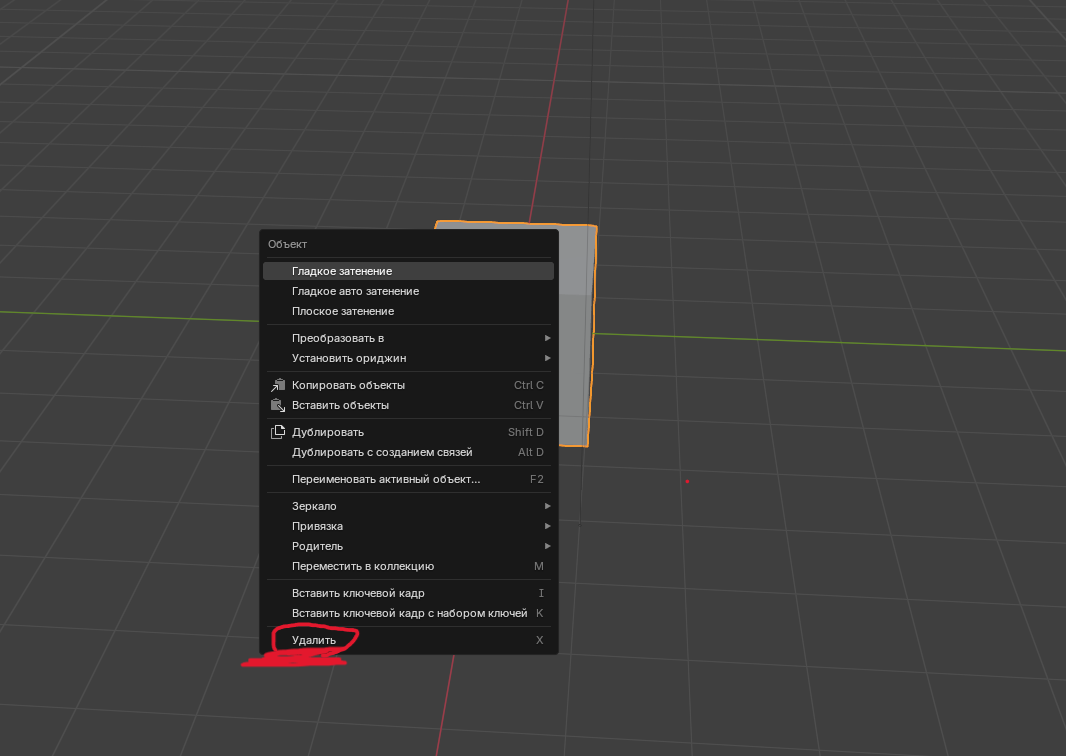Image resolution: width=1066 pixels, height=756 pixels.
Task: Open the Установить ориджин submenu
Action: pyautogui.click(x=408, y=358)
